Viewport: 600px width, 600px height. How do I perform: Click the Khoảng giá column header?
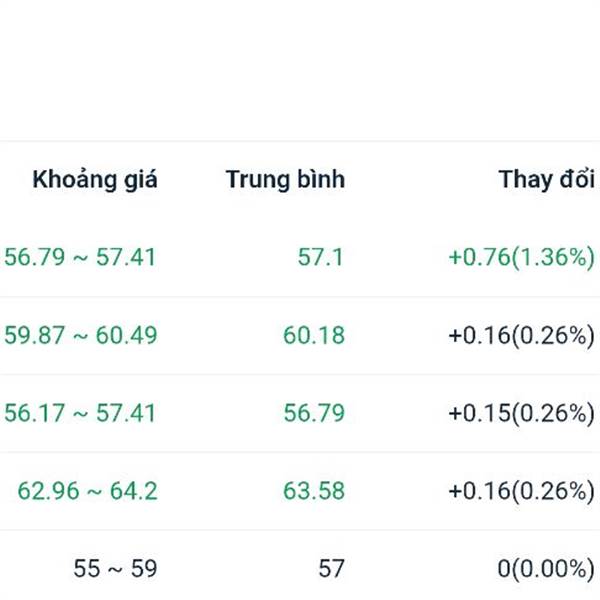(x=95, y=179)
